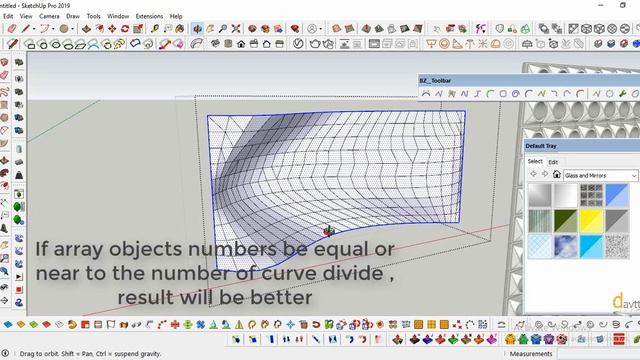Select the Eraser tool in top toolbar
This screenshot has height=360, width=640.
pyautogui.click(x=12, y=29)
